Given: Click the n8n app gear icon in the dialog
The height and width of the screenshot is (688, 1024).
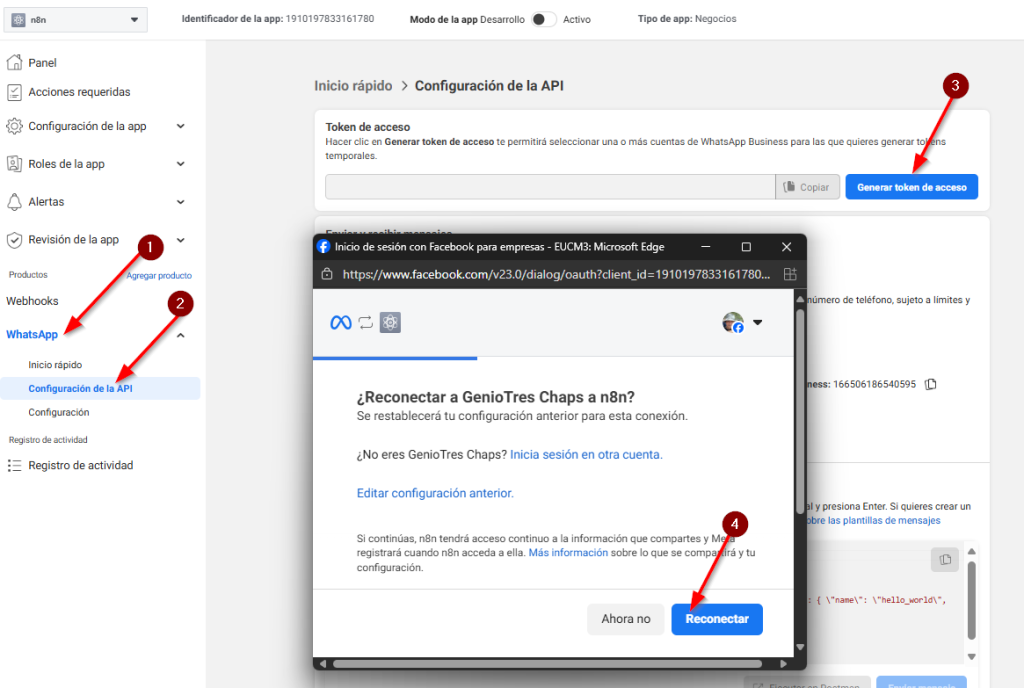Looking at the screenshot, I should (391, 322).
